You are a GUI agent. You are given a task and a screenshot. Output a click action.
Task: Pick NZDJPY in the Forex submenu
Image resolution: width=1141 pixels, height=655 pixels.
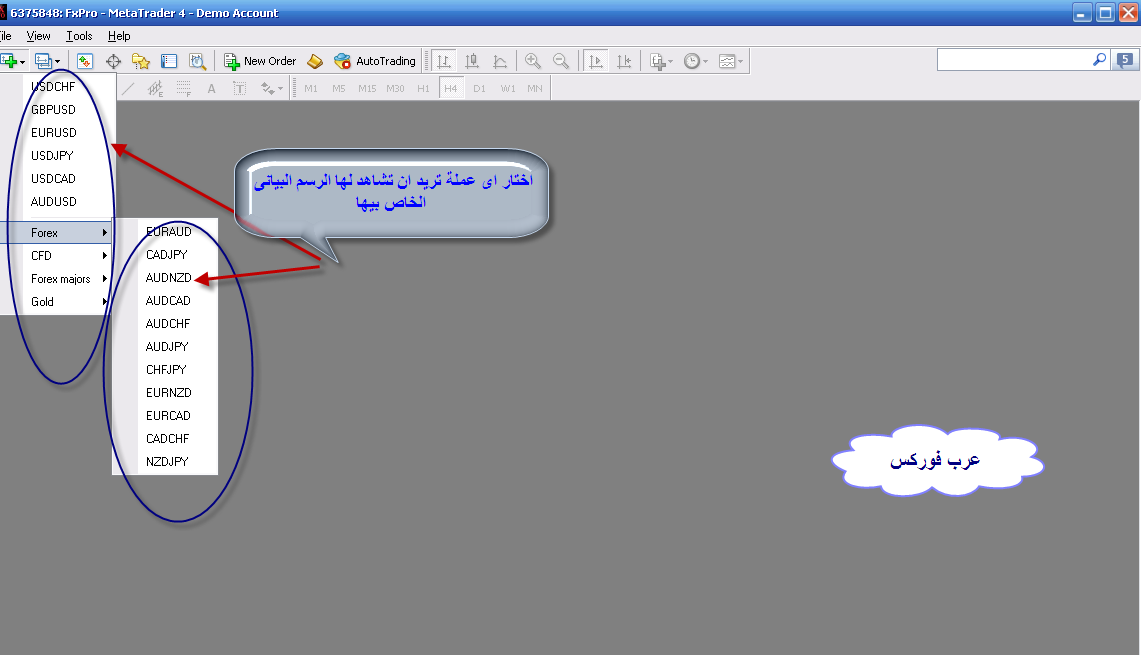pyautogui.click(x=166, y=461)
